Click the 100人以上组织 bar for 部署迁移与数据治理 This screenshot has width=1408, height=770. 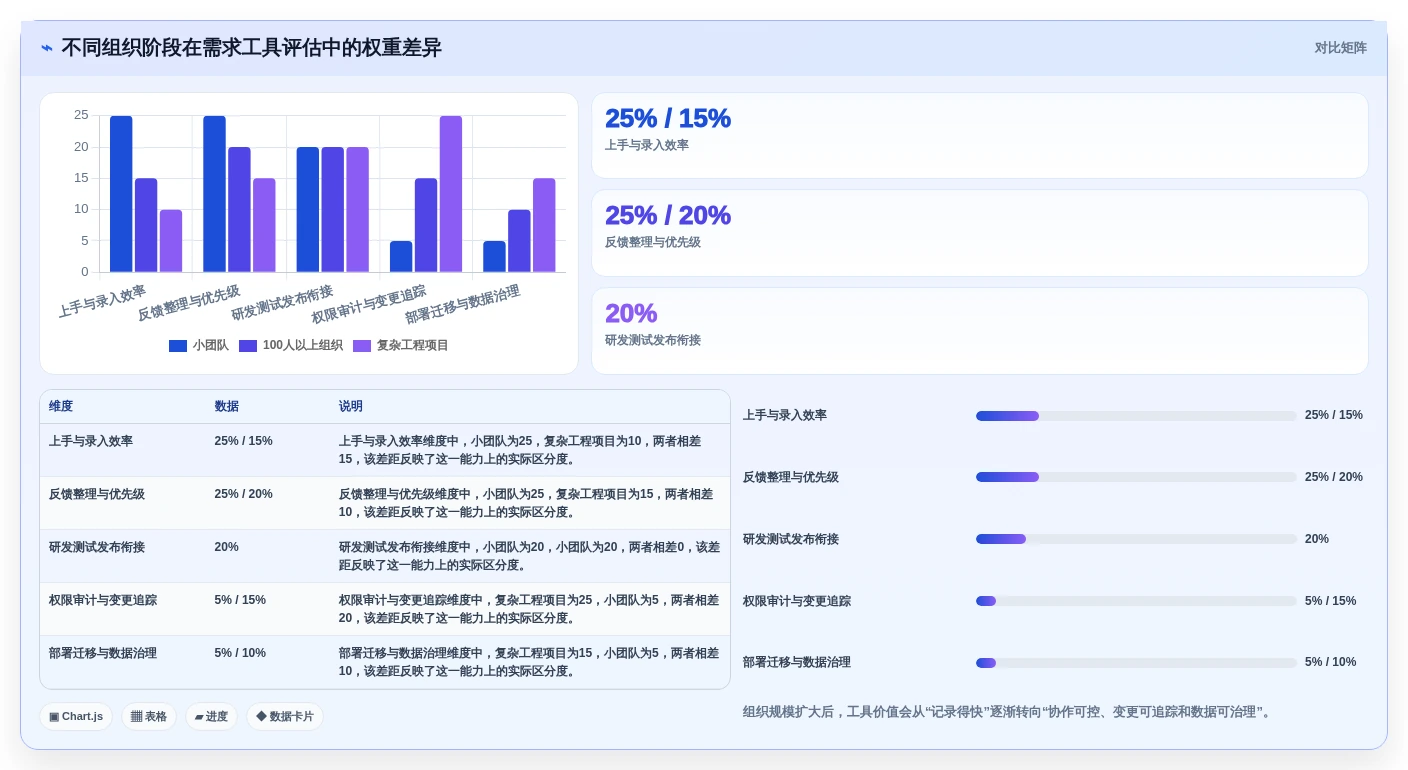[x=519, y=241]
